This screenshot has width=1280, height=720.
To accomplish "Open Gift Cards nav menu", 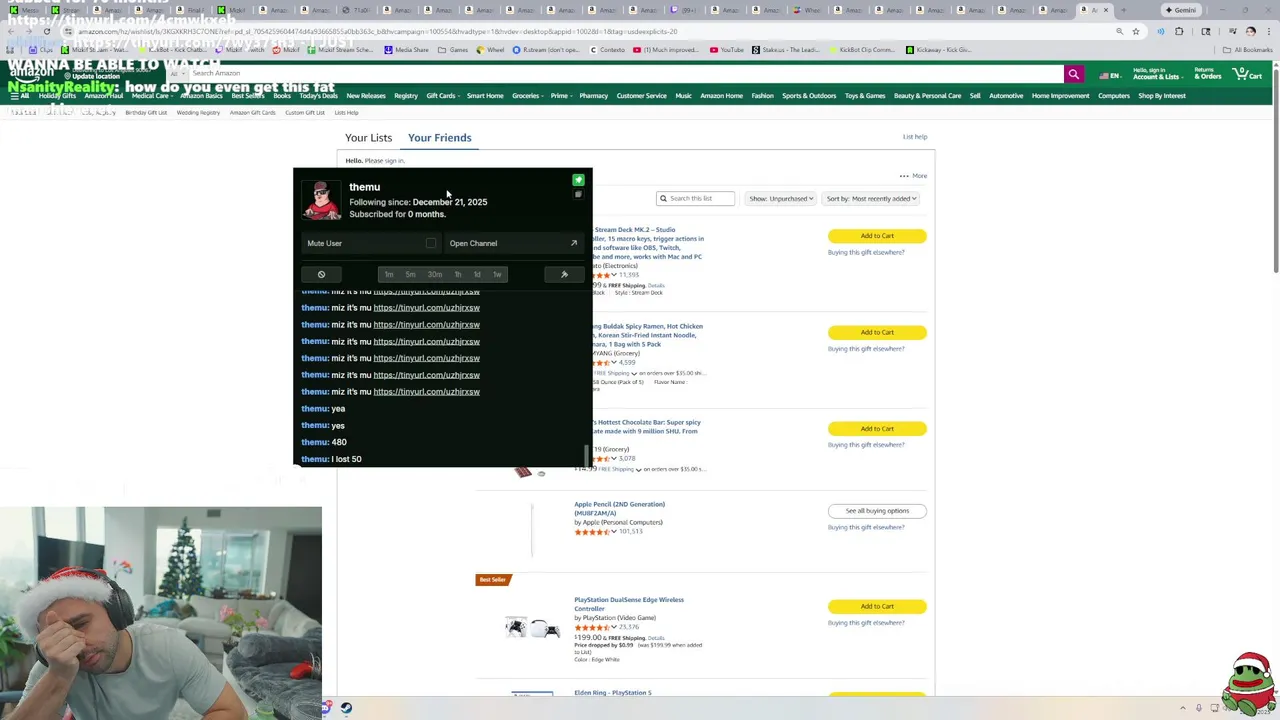I will tap(443, 96).
